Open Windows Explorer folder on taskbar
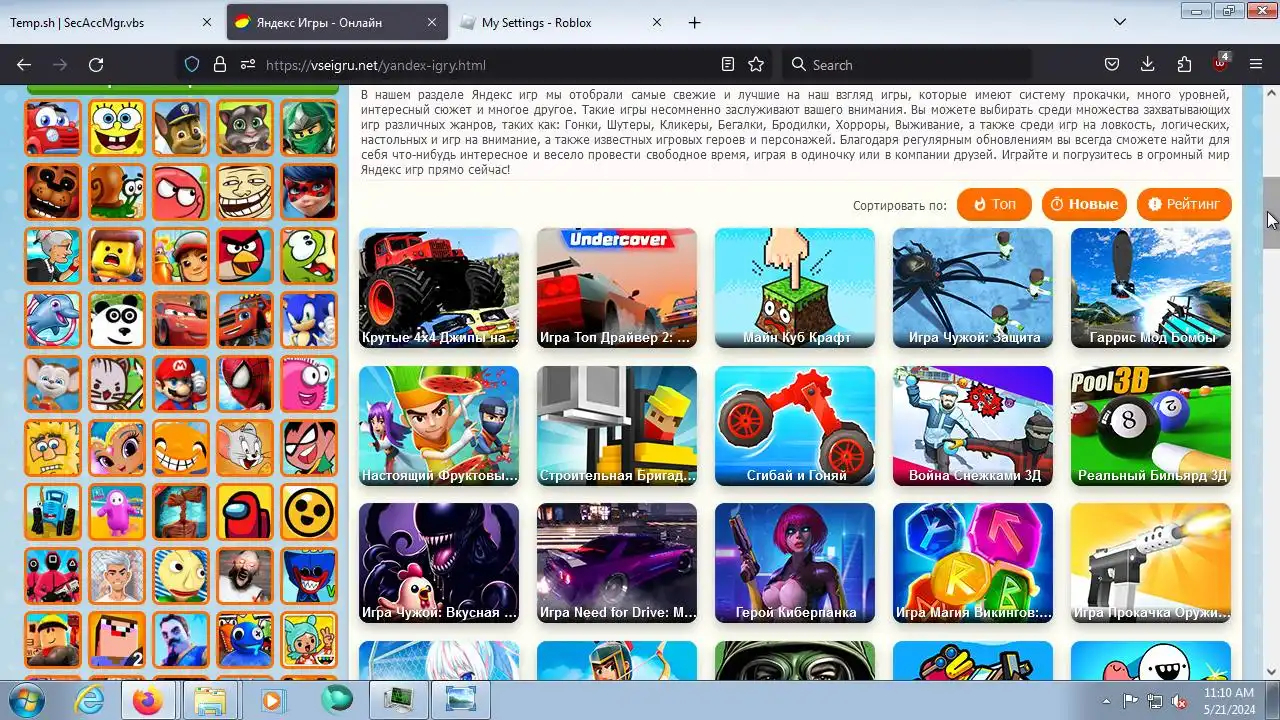1280x720 pixels. point(212,700)
